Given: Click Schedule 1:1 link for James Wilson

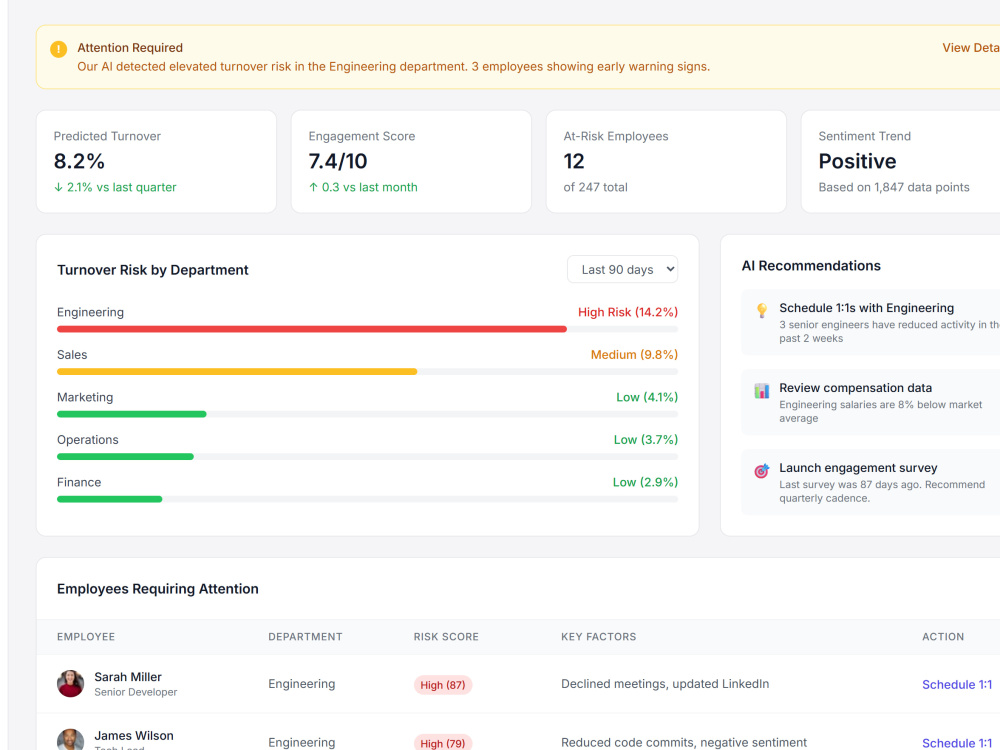Looking at the screenshot, I should 957,743.
